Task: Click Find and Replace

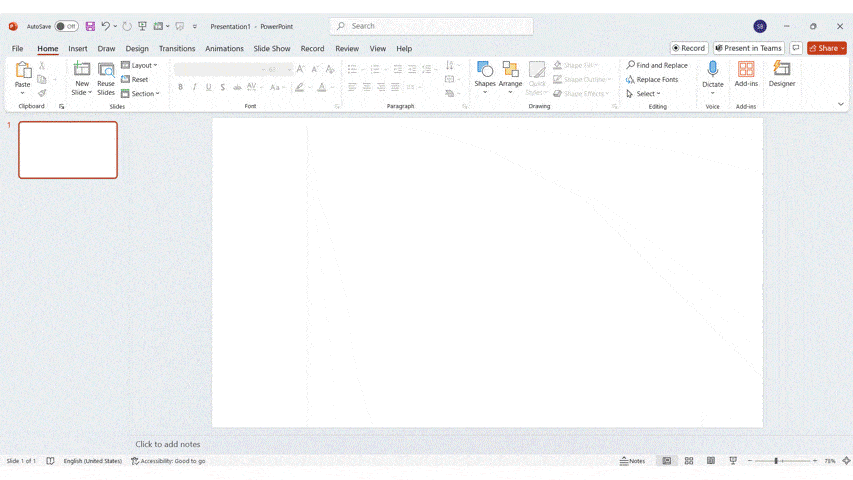Action: click(x=657, y=65)
